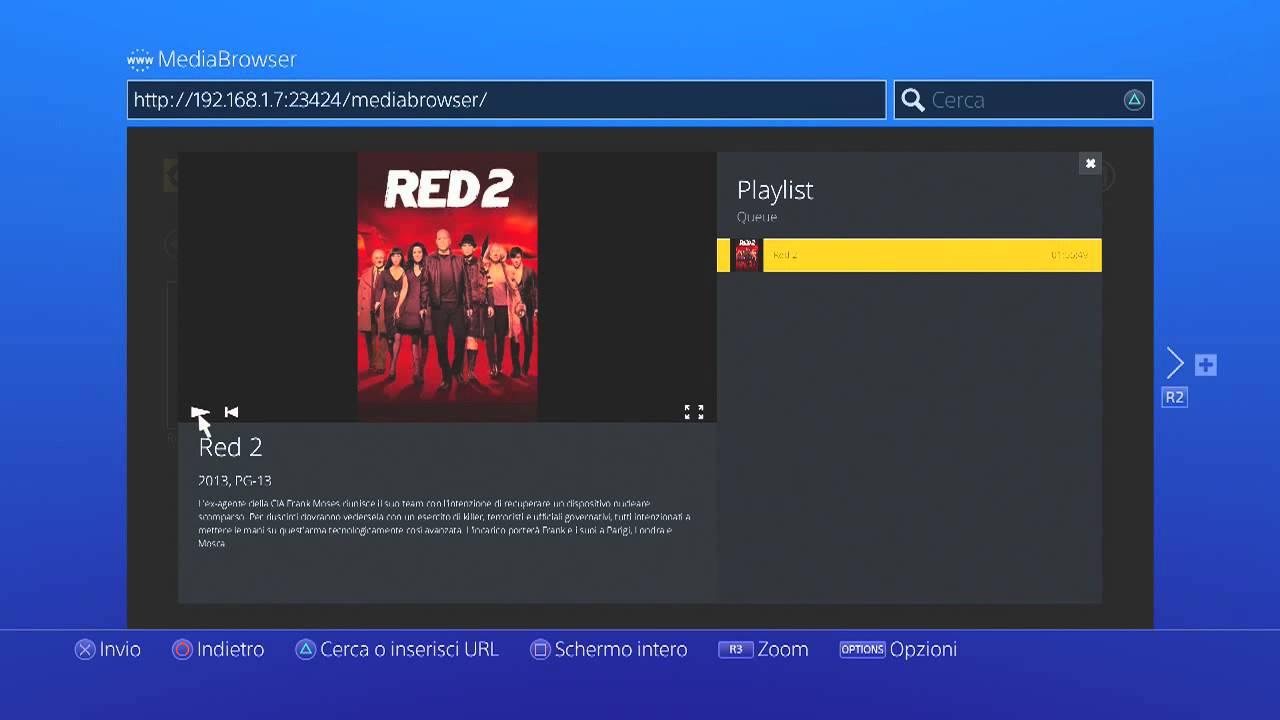Focus the URL address bar
This screenshot has width=1280, height=720.
click(506, 100)
